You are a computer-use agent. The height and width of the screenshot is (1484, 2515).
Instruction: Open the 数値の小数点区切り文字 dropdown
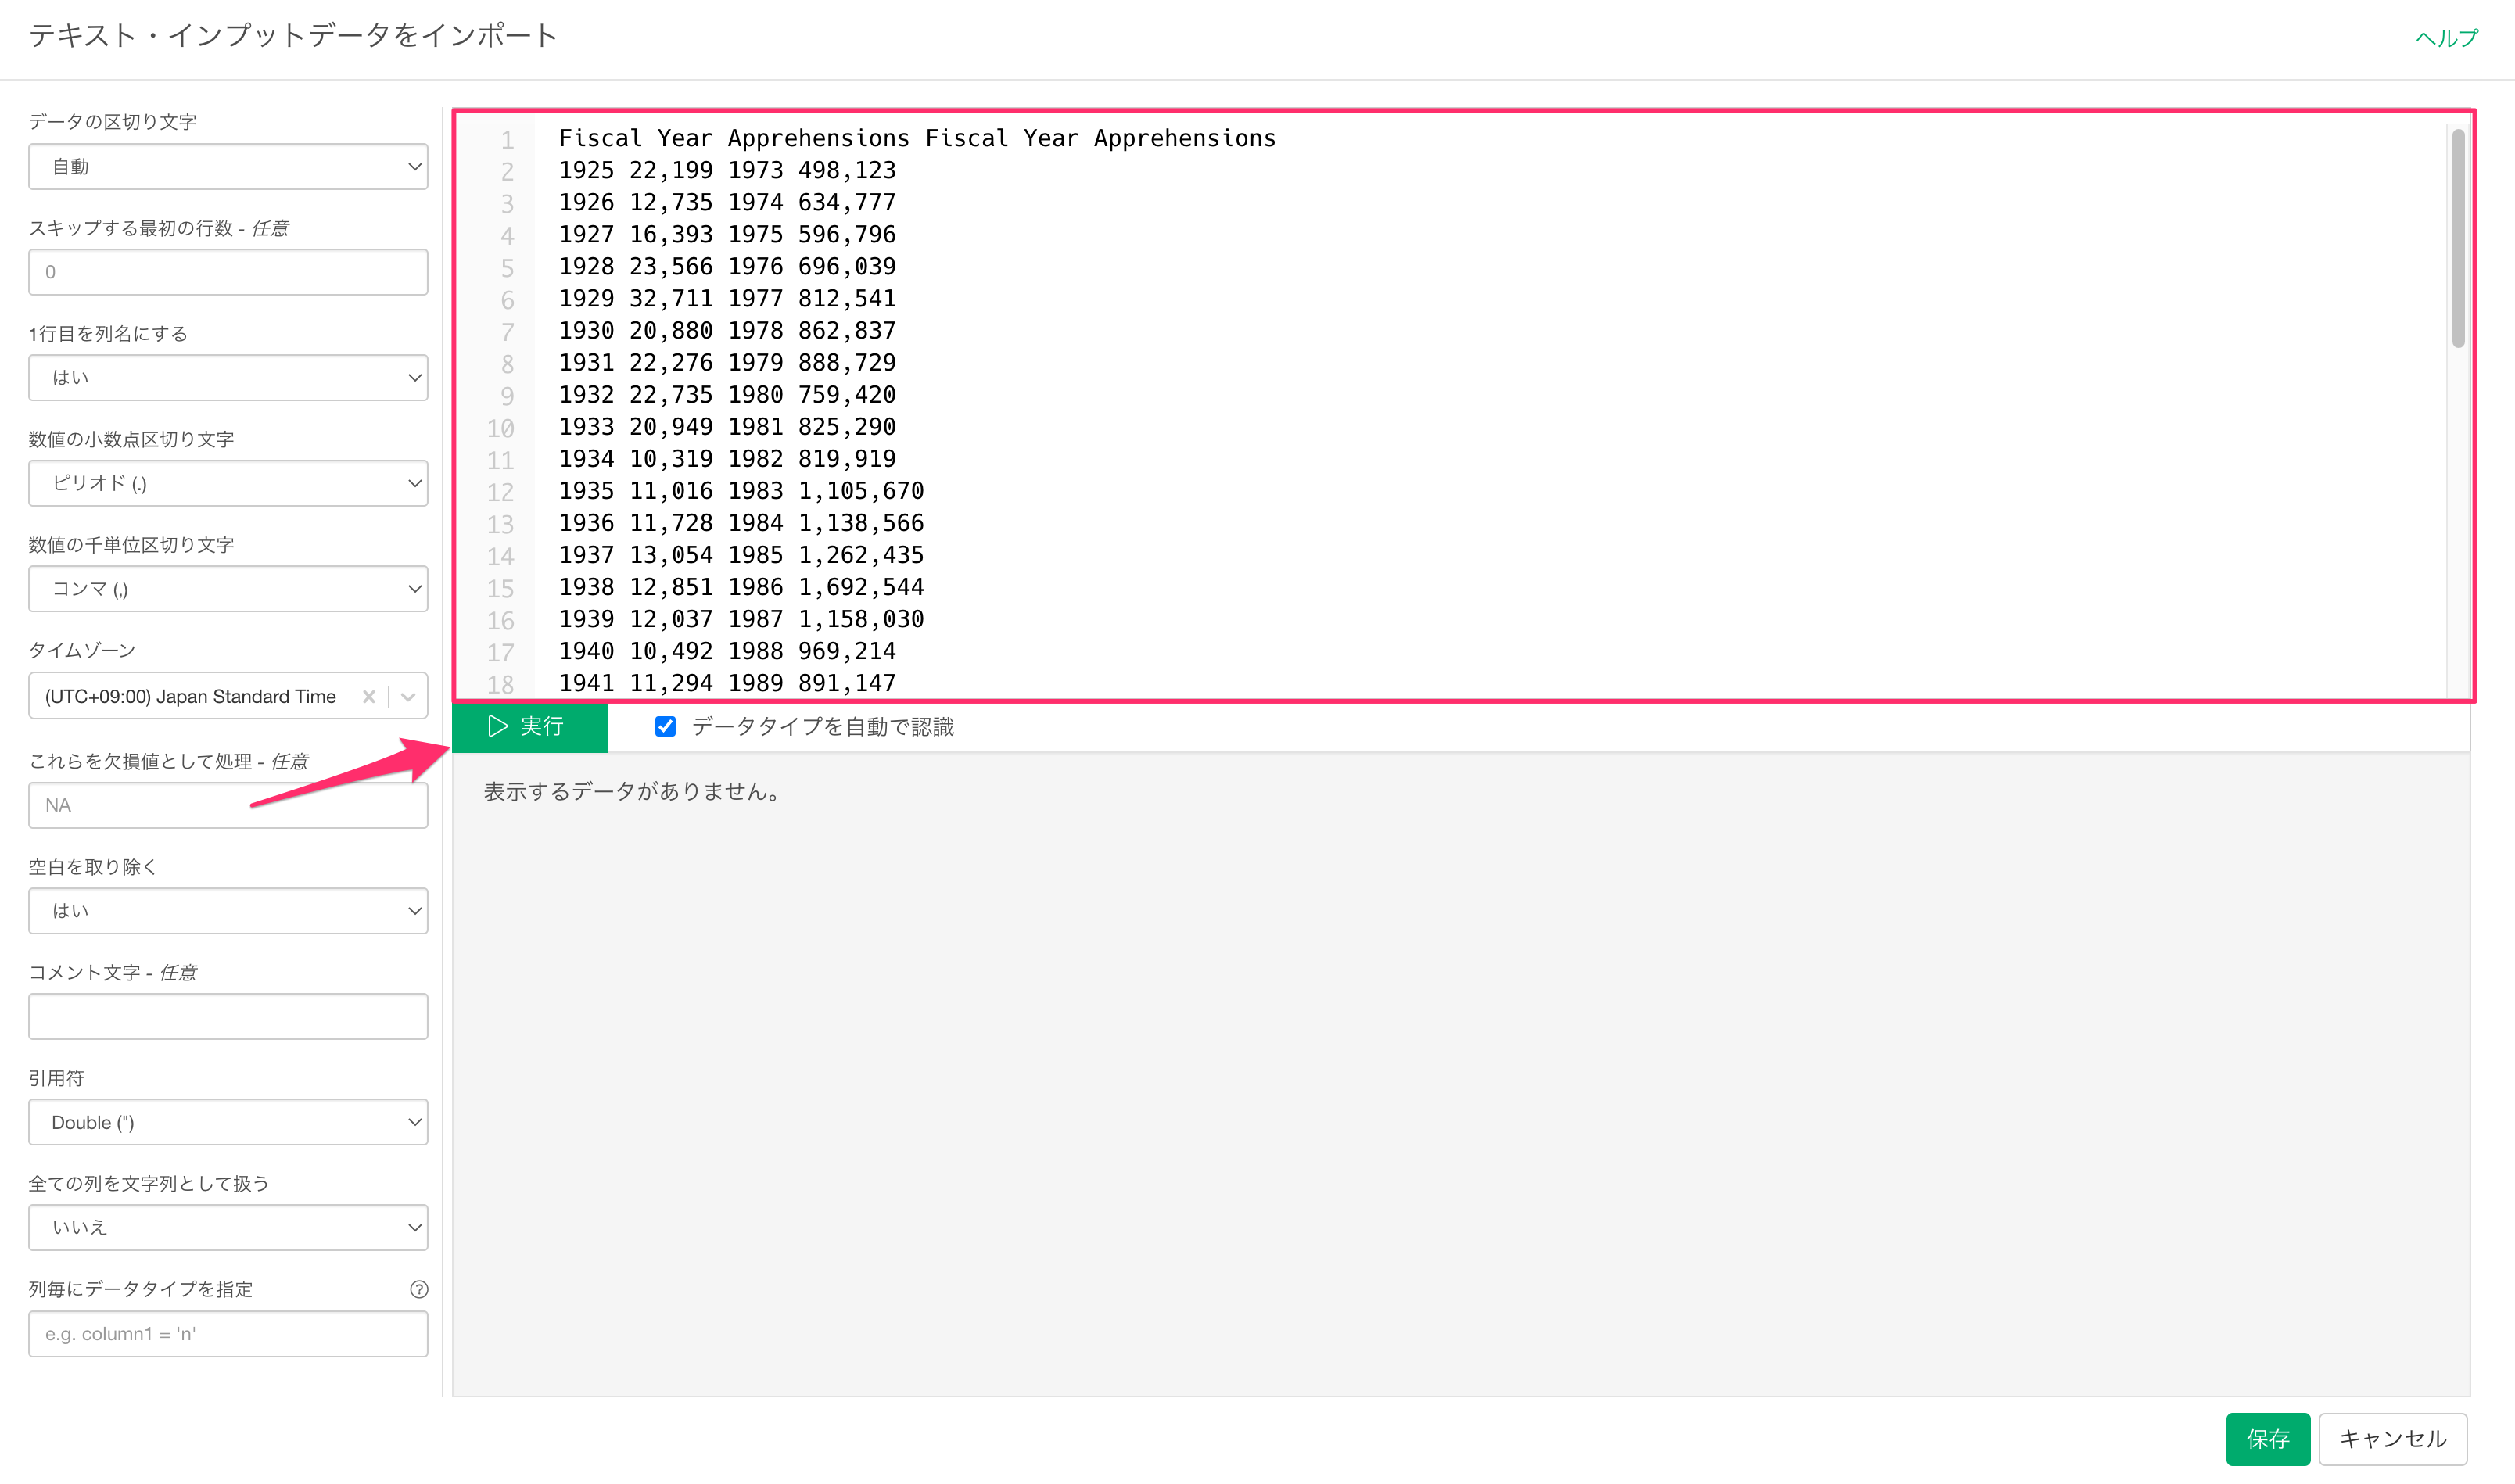click(228, 483)
